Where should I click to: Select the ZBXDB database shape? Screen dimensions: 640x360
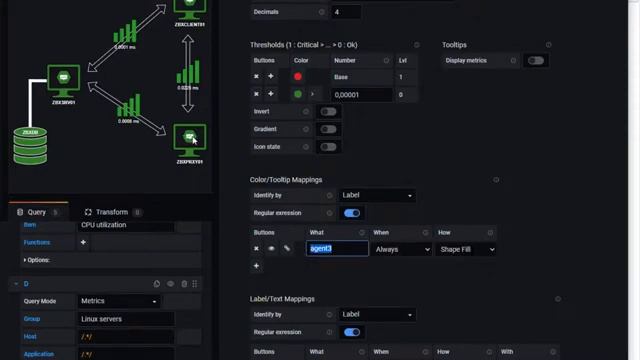point(30,146)
